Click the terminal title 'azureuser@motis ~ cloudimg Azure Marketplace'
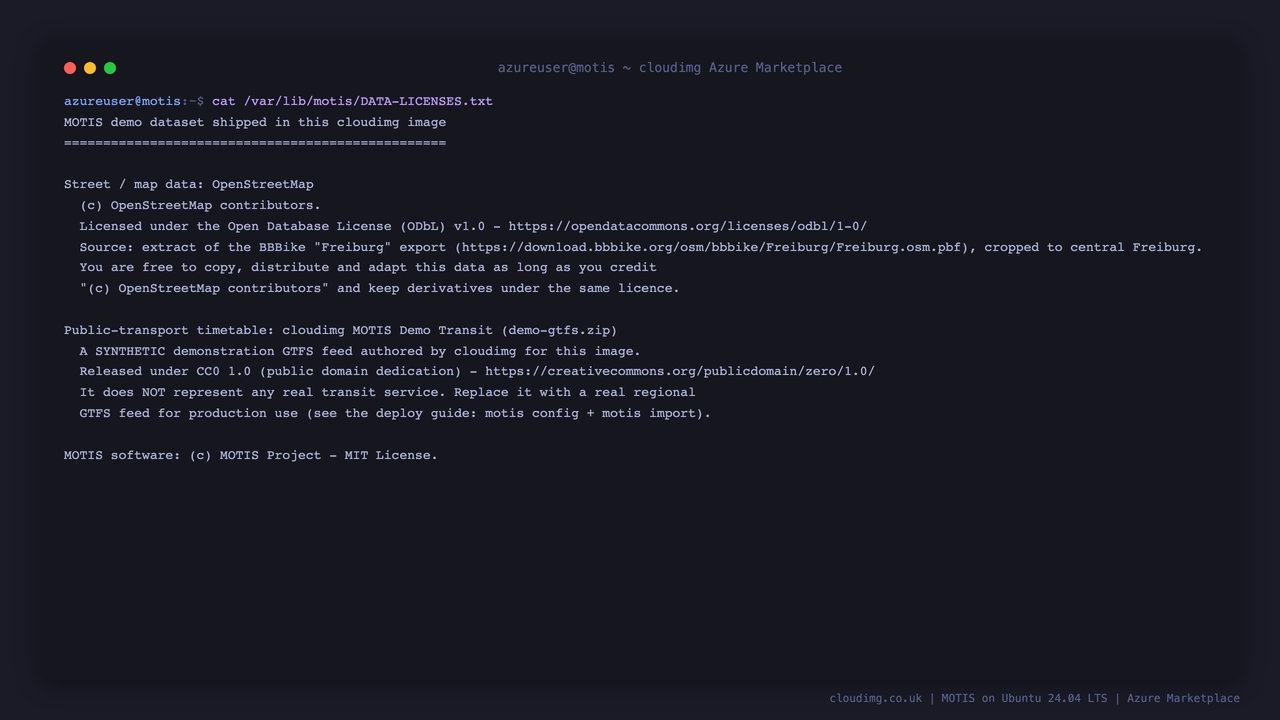Screen dimensions: 1280x720 coord(670,68)
